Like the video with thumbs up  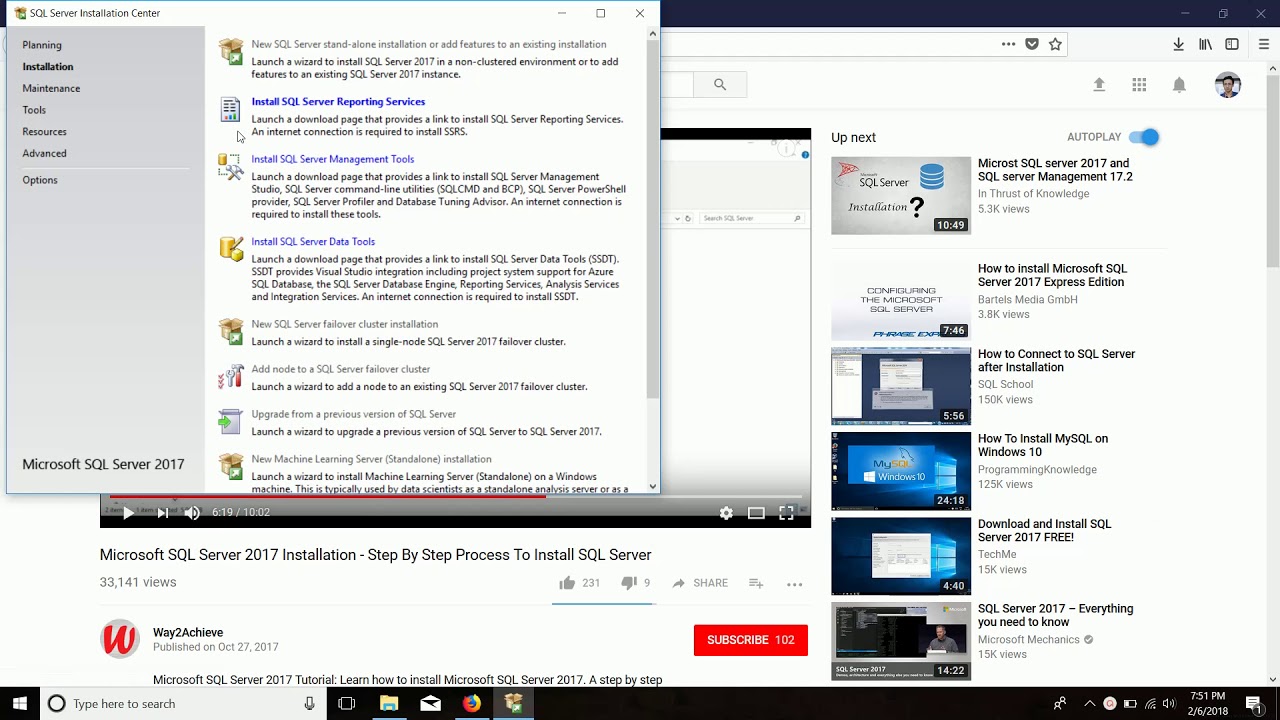click(567, 583)
